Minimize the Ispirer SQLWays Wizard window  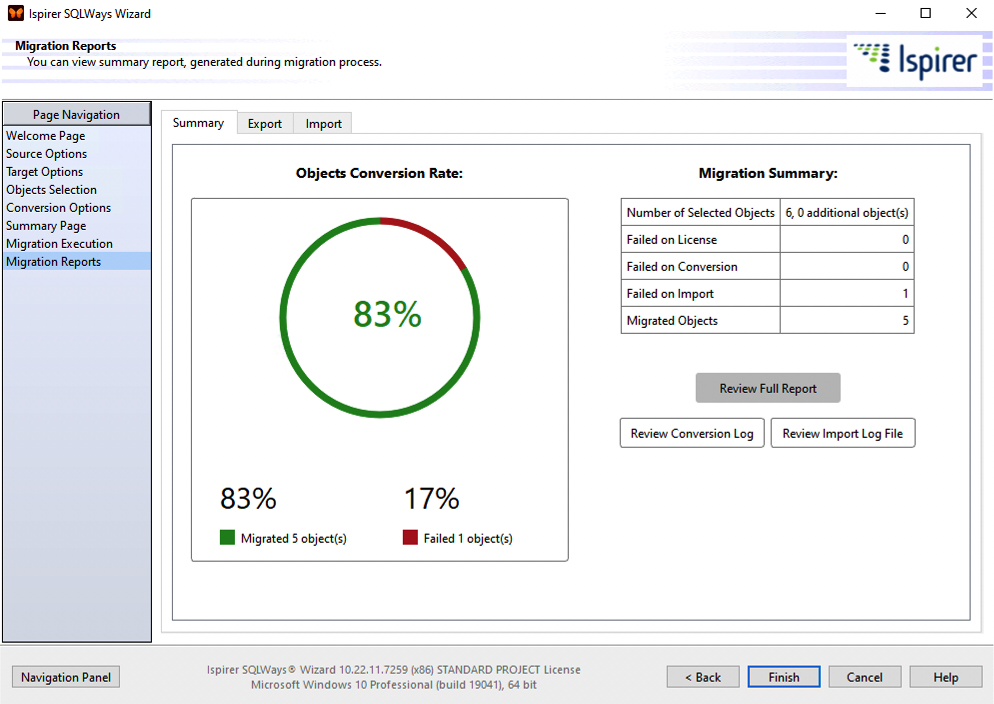[x=881, y=13]
